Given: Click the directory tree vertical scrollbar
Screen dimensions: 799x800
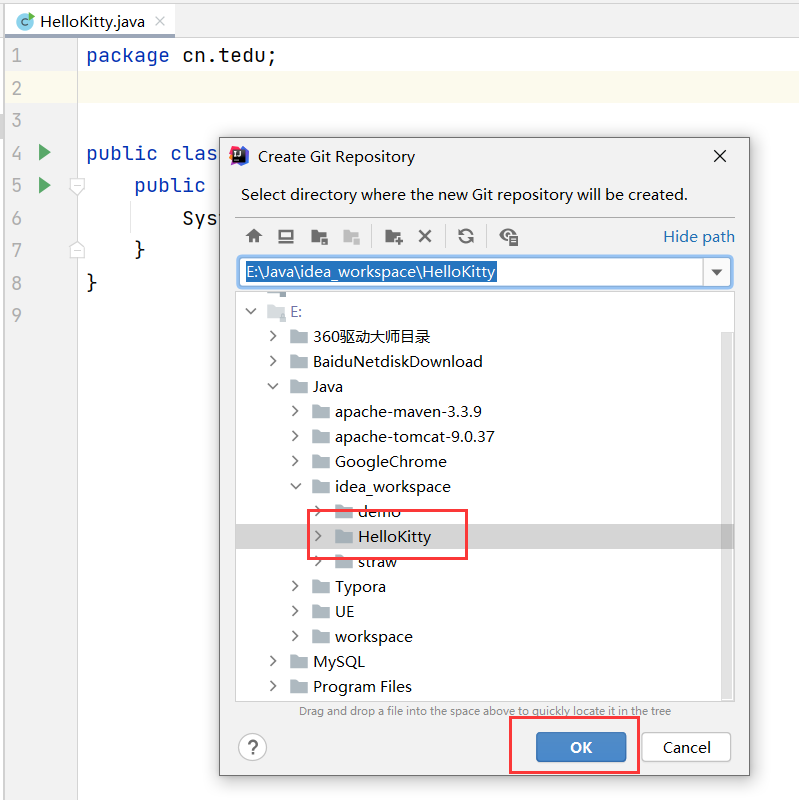Looking at the screenshot, I should coord(727,515).
